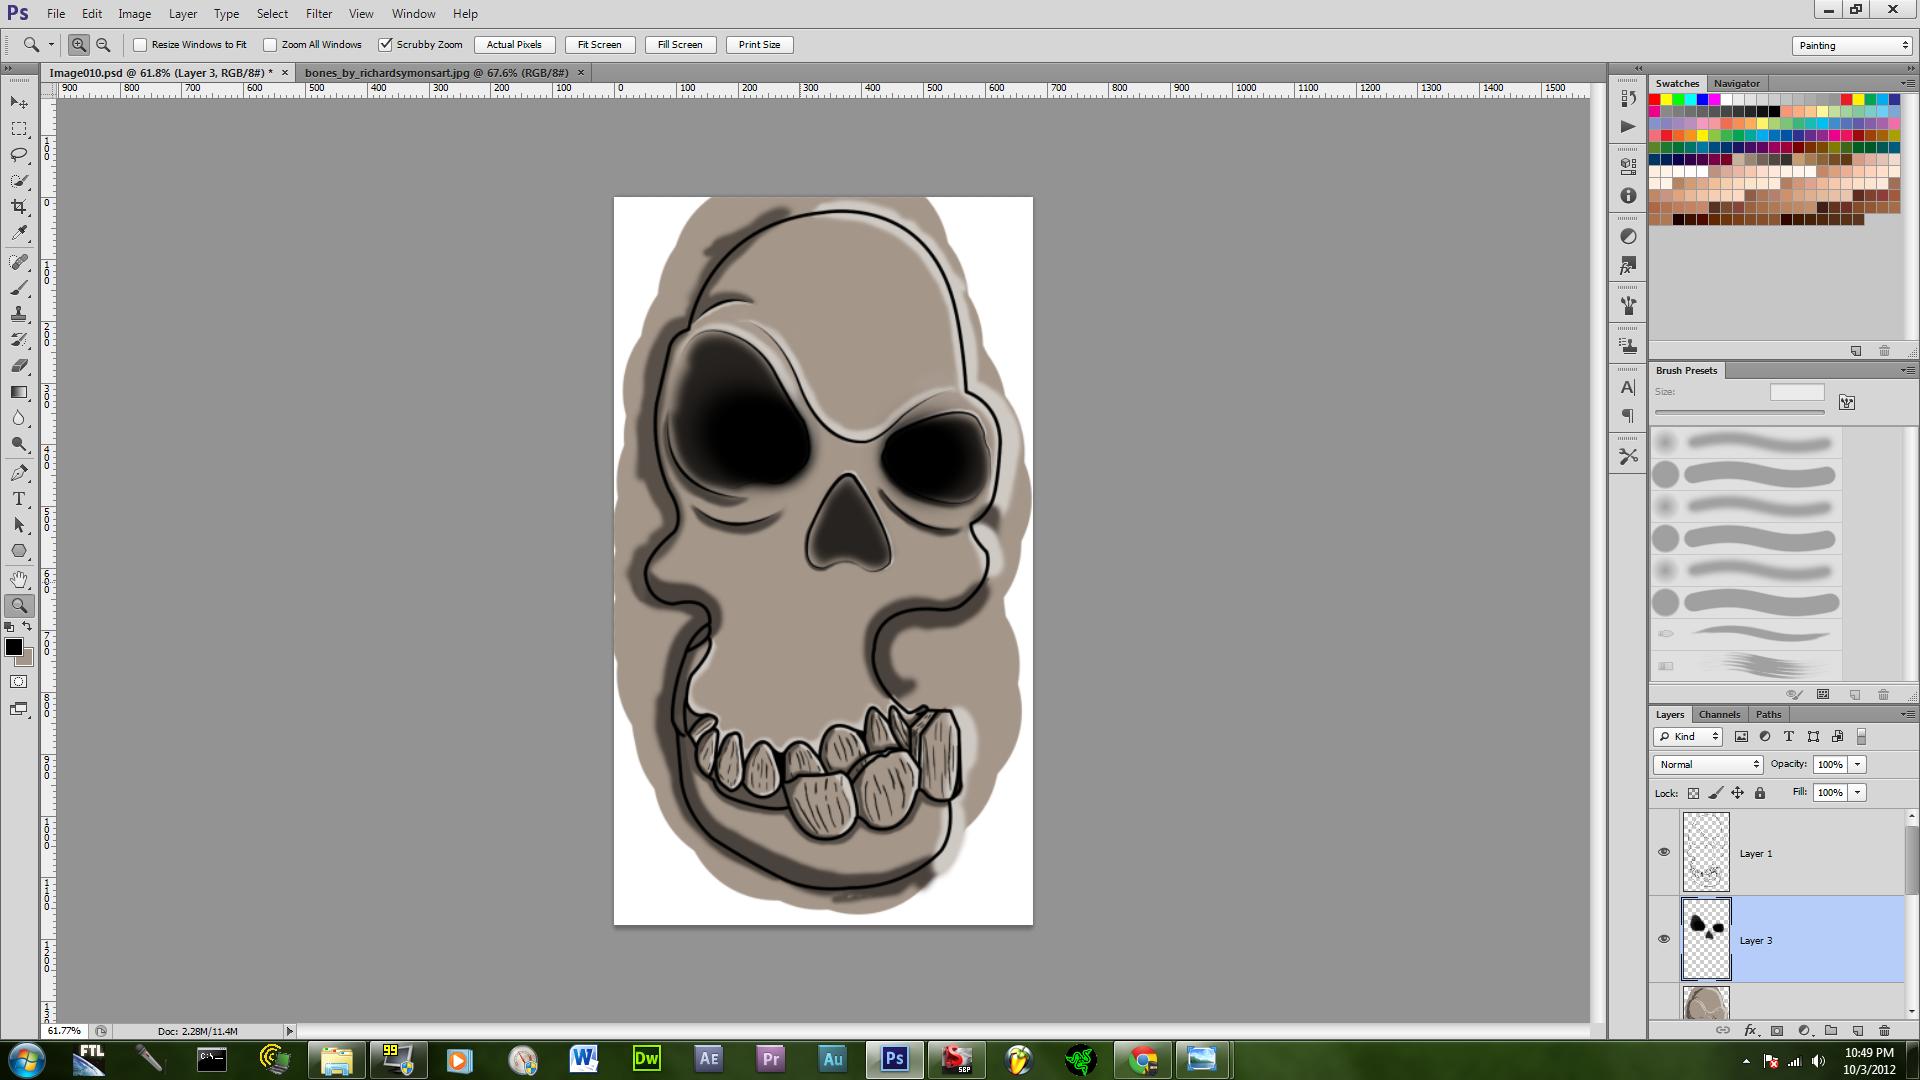Click the Fit Screen button

[x=599, y=45]
